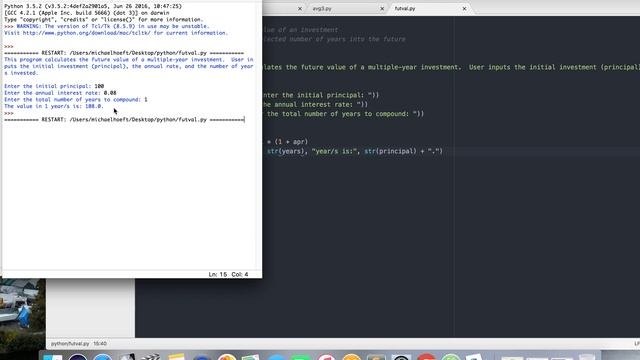The width and height of the screenshot is (640, 360).
Task: Click shell line 'Enter the initial principal: 100'
Action: (54, 86)
